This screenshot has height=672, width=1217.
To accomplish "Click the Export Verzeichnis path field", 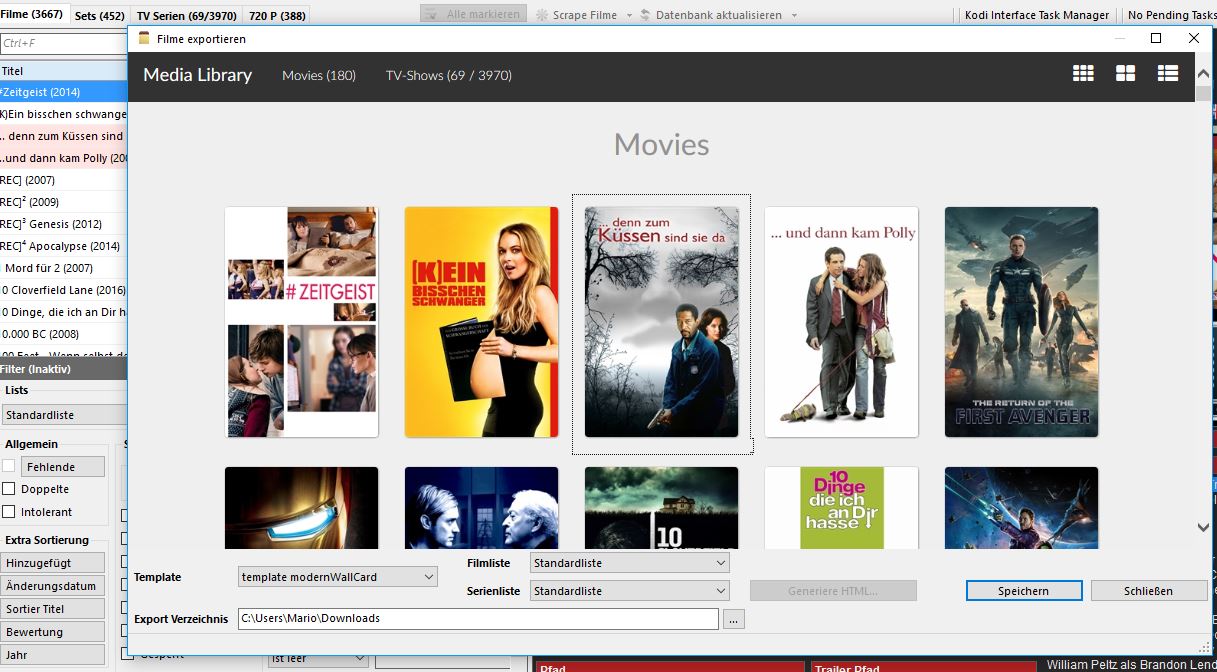I will coord(478,619).
